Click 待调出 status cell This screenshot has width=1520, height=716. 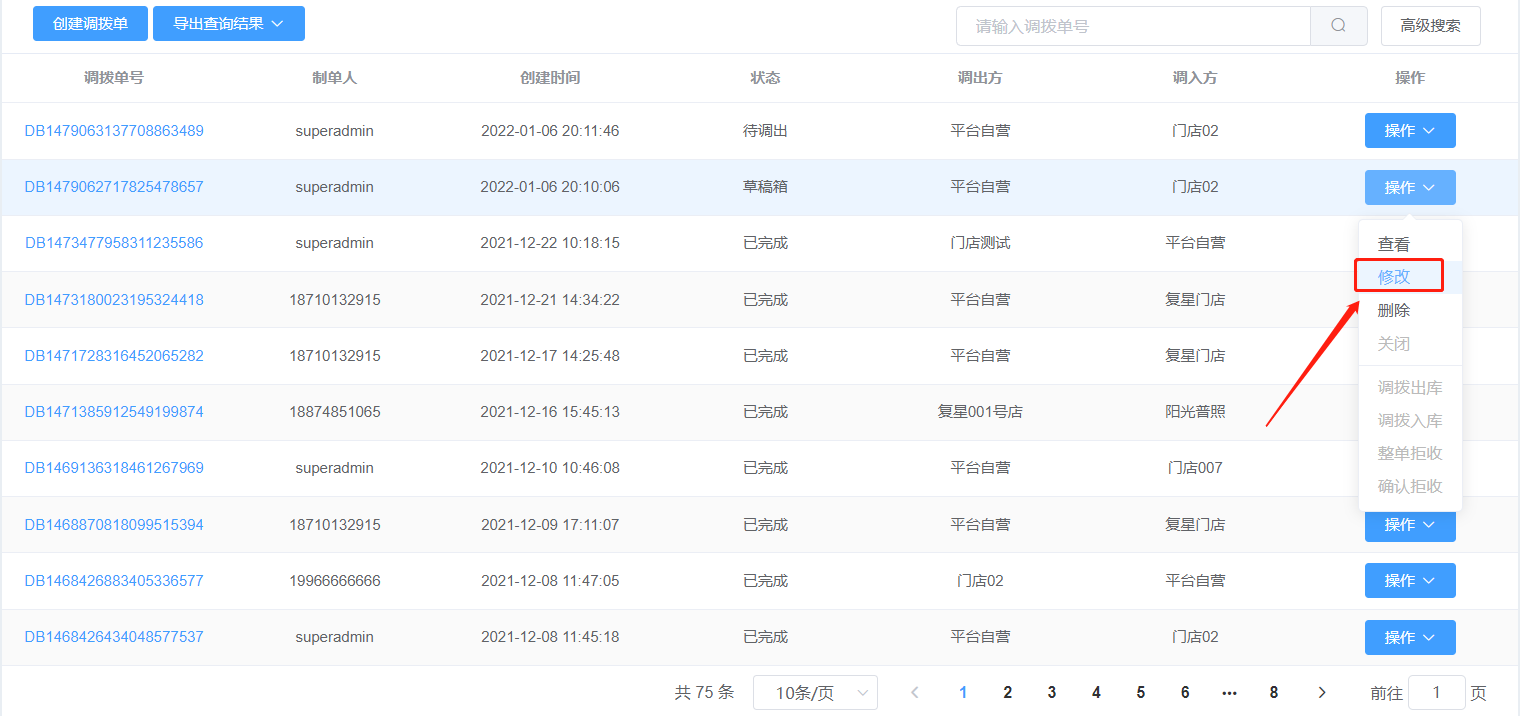click(765, 131)
